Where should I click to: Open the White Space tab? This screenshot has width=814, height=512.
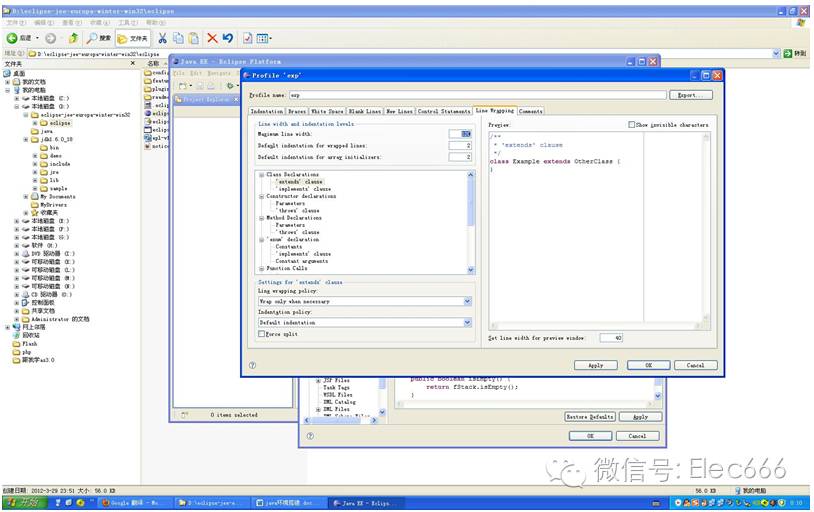(x=327, y=111)
